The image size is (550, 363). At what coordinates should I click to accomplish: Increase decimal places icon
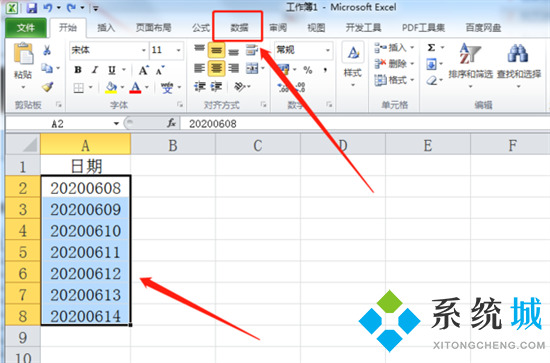pos(283,87)
